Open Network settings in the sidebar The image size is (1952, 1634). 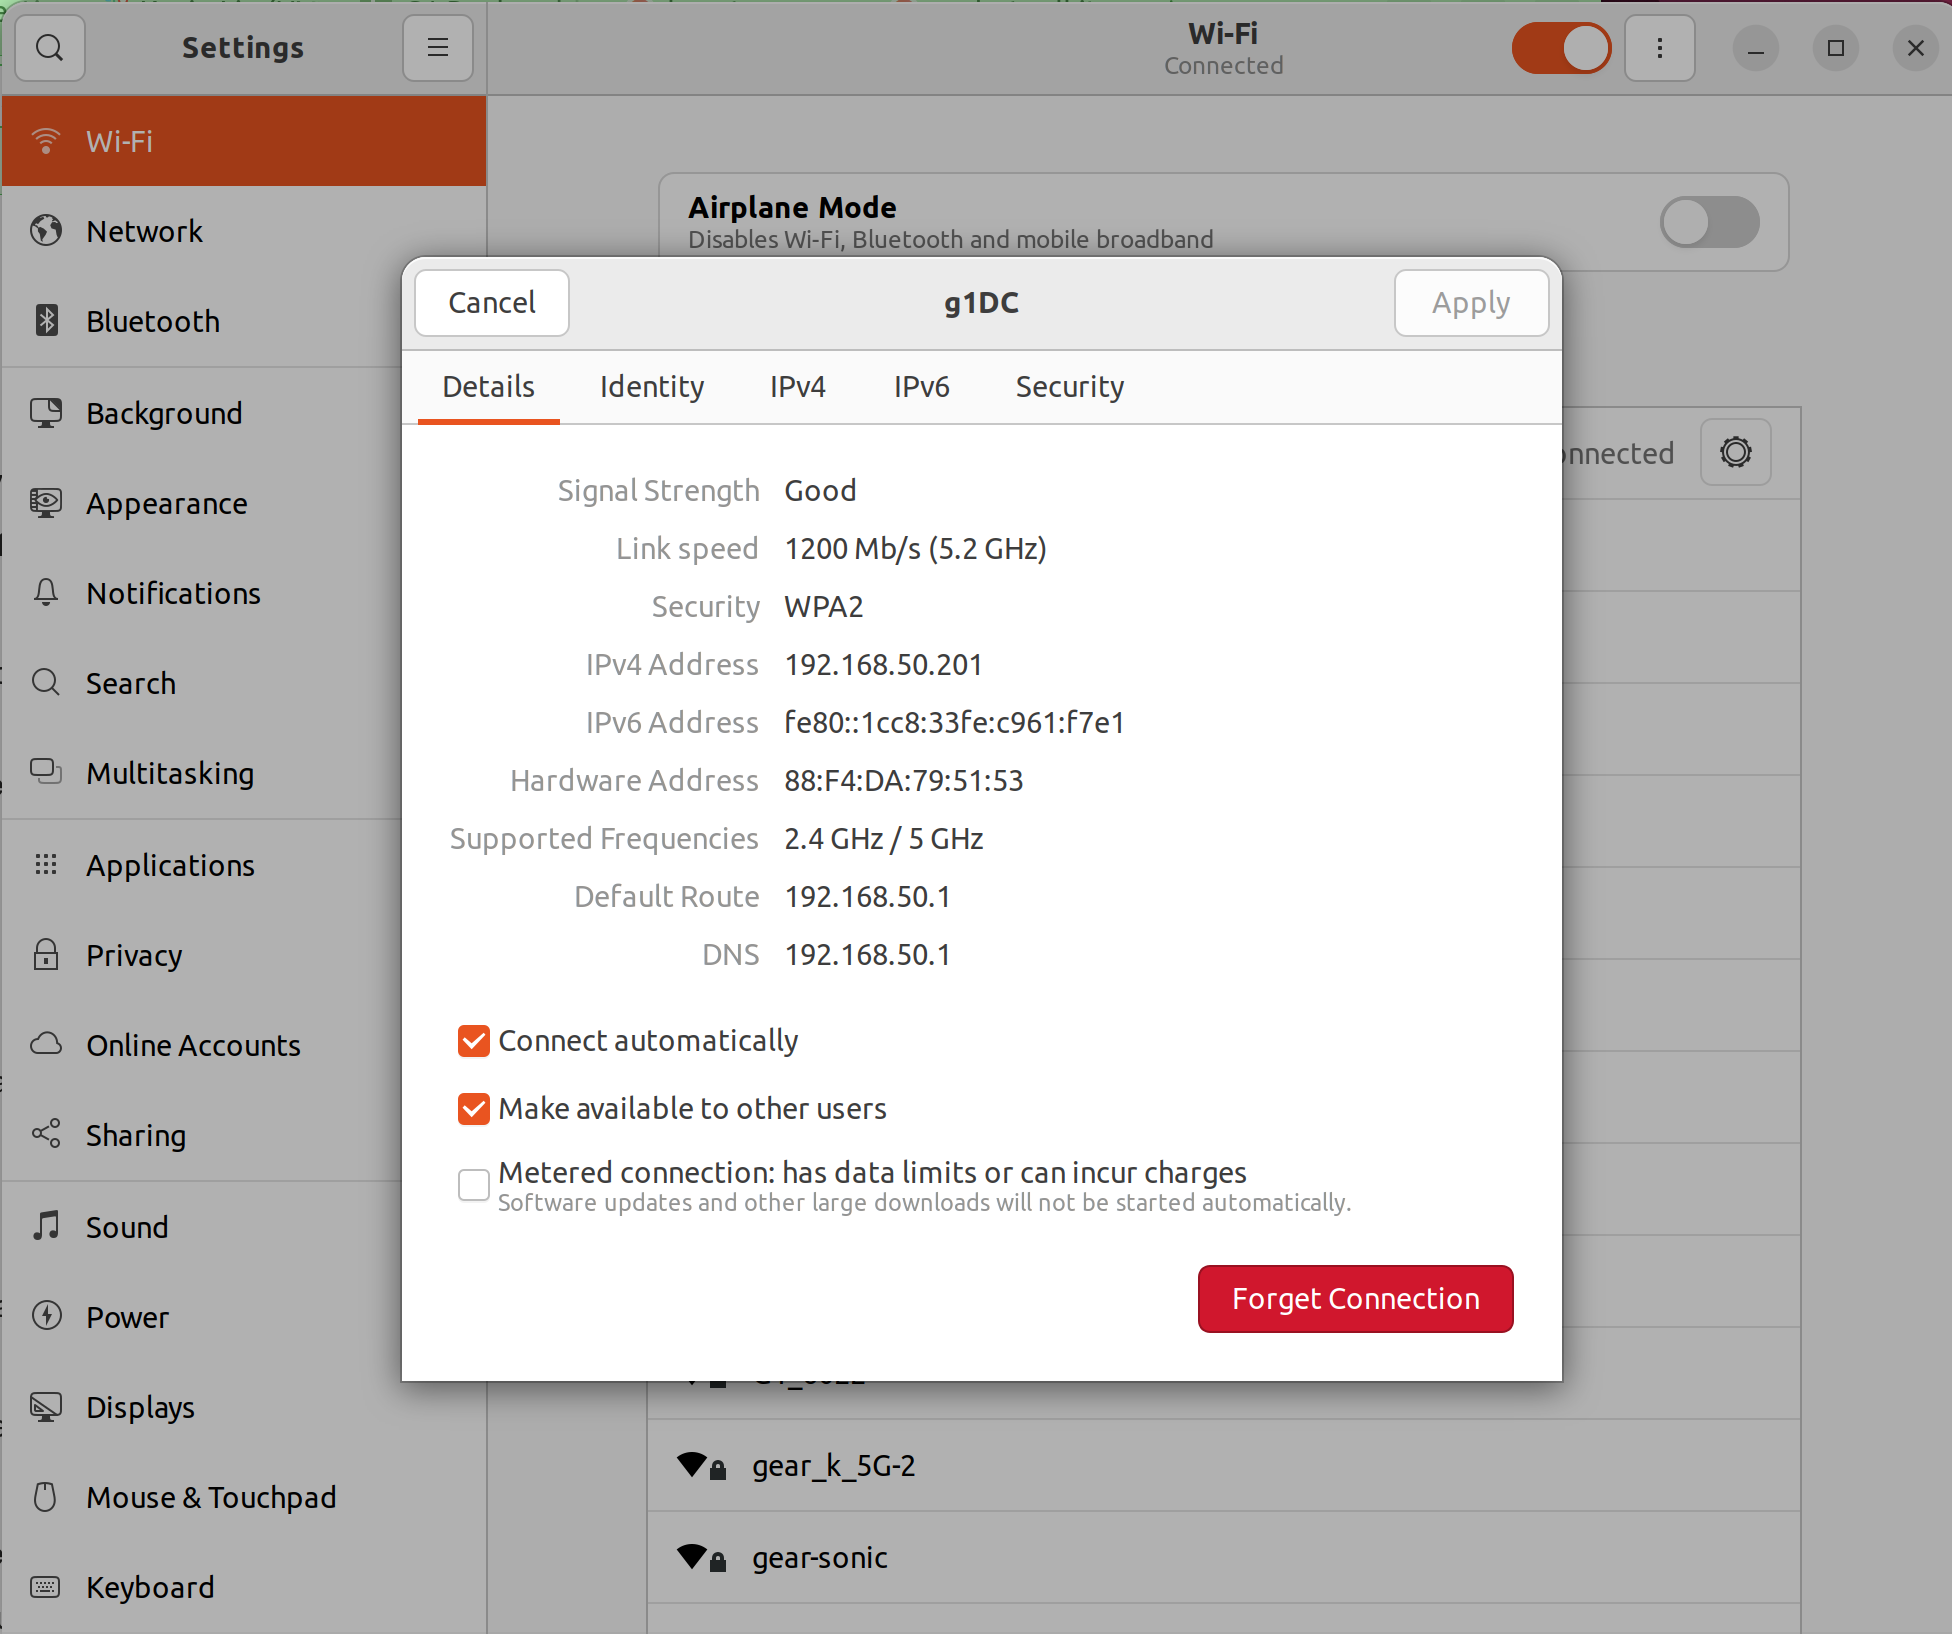[144, 231]
